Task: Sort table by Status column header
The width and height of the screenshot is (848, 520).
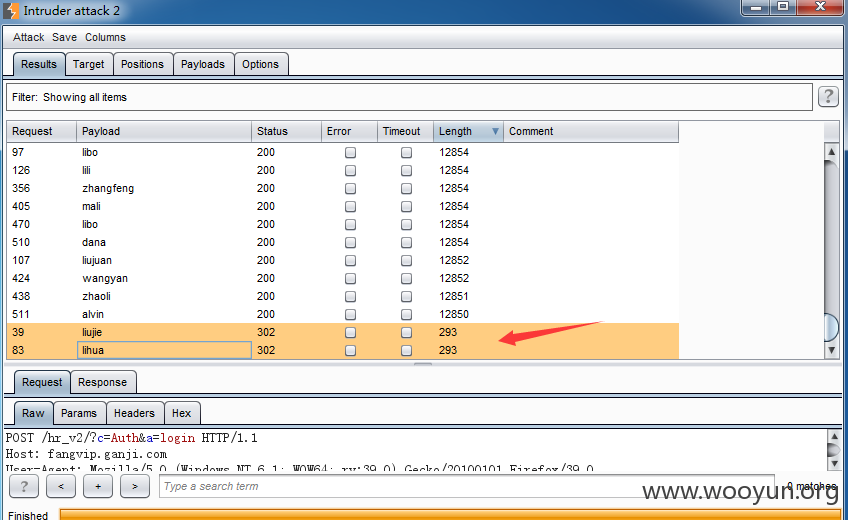Action: coord(286,131)
